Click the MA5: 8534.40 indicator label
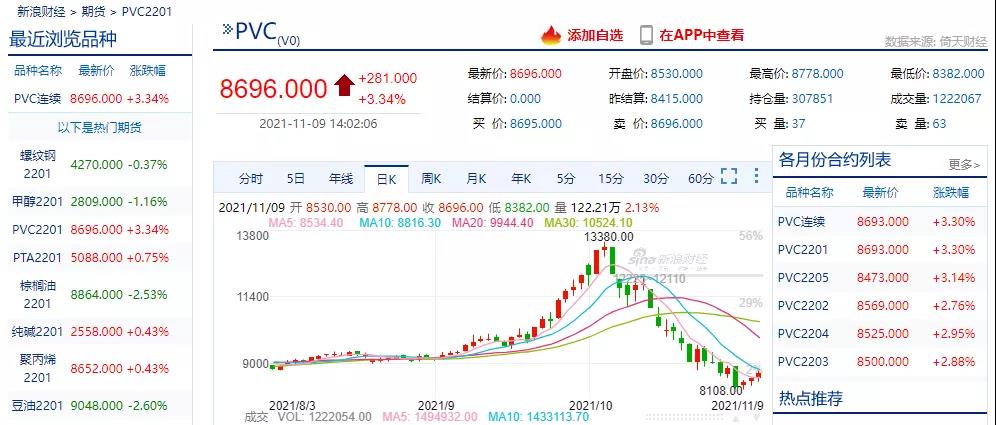This screenshot has width=996, height=425. coord(306,222)
